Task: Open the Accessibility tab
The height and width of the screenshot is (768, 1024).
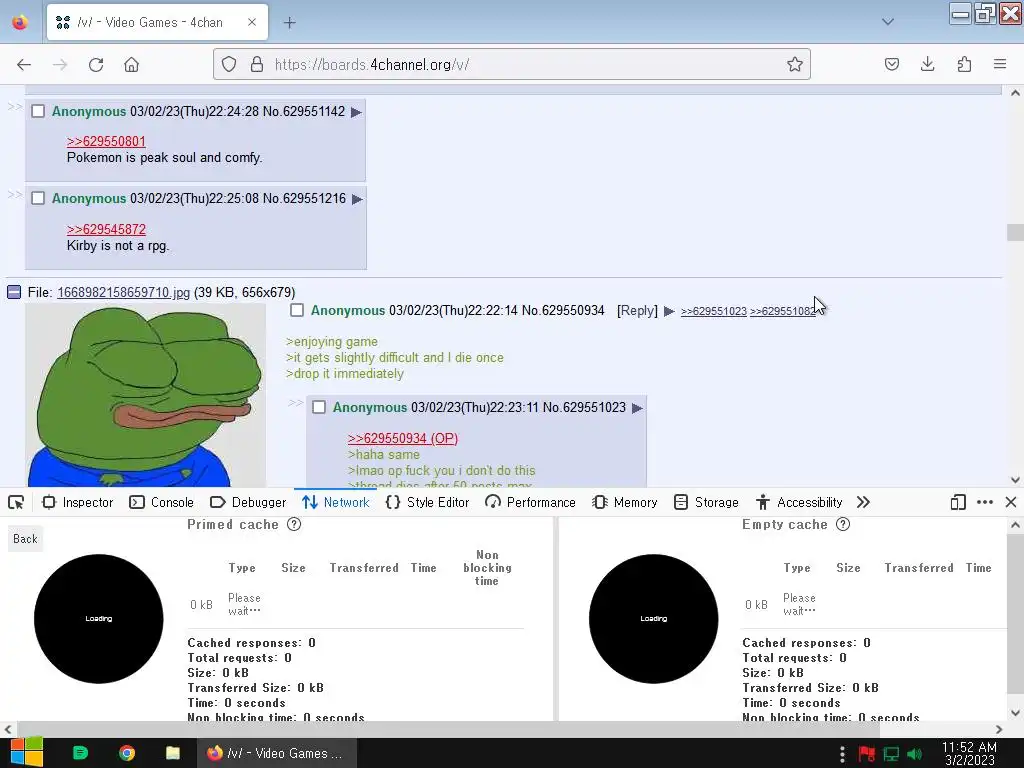Action: [799, 502]
